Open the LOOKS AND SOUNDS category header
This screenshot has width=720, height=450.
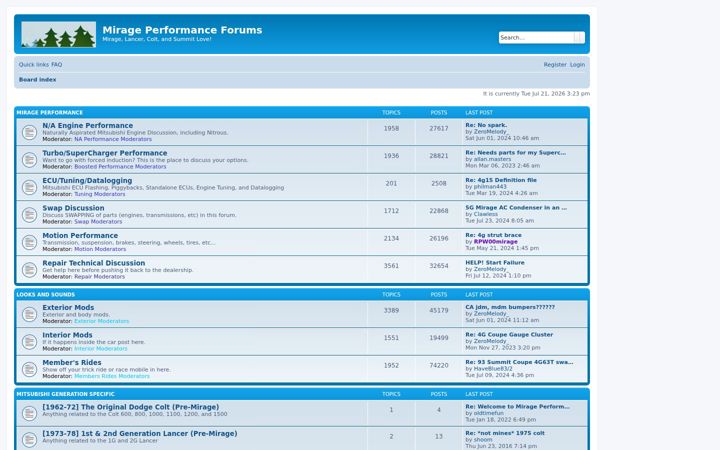coord(45,295)
